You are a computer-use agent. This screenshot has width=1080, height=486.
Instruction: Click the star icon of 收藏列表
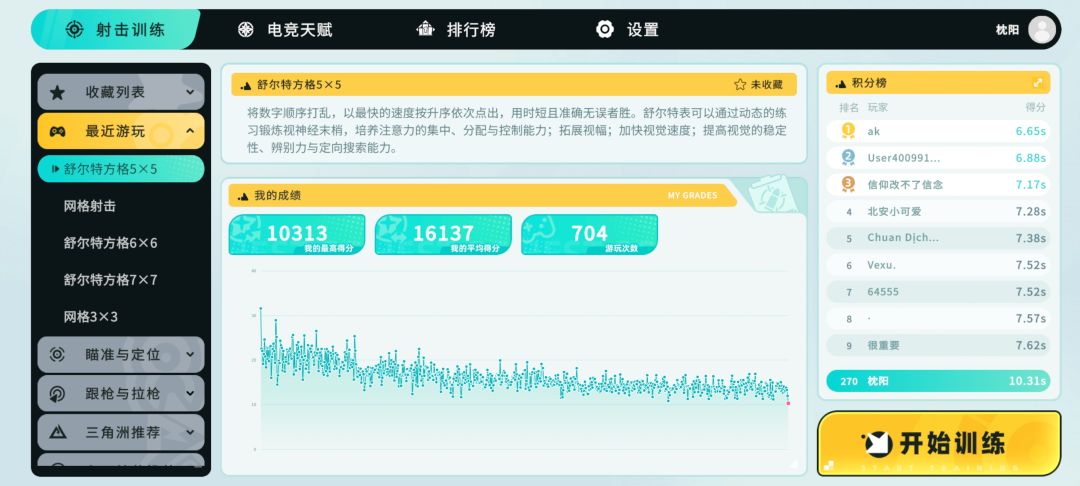click(x=57, y=92)
